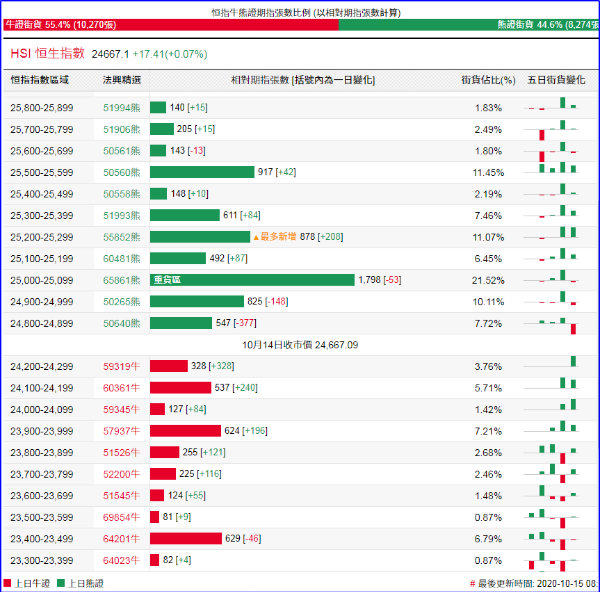Click the closing price text 10月14日收市價 24,667.09

click(300, 345)
